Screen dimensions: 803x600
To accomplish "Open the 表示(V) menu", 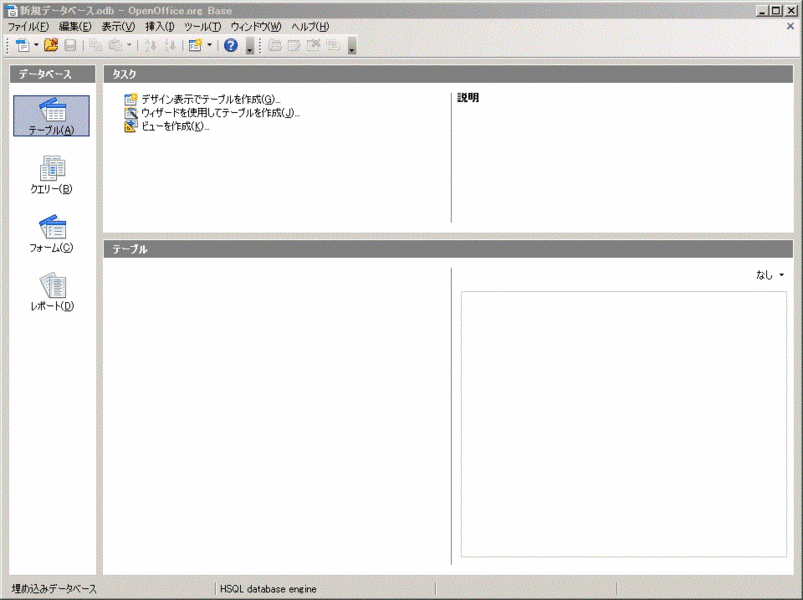I will (x=118, y=27).
